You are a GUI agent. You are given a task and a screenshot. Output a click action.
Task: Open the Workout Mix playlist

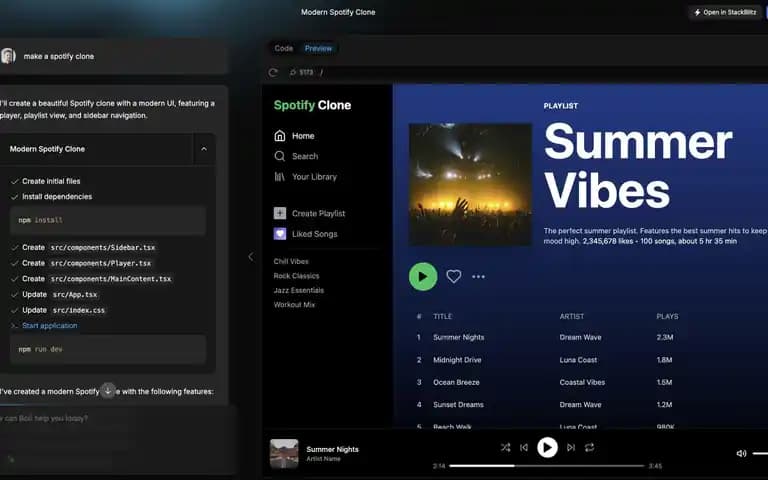[294, 304]
